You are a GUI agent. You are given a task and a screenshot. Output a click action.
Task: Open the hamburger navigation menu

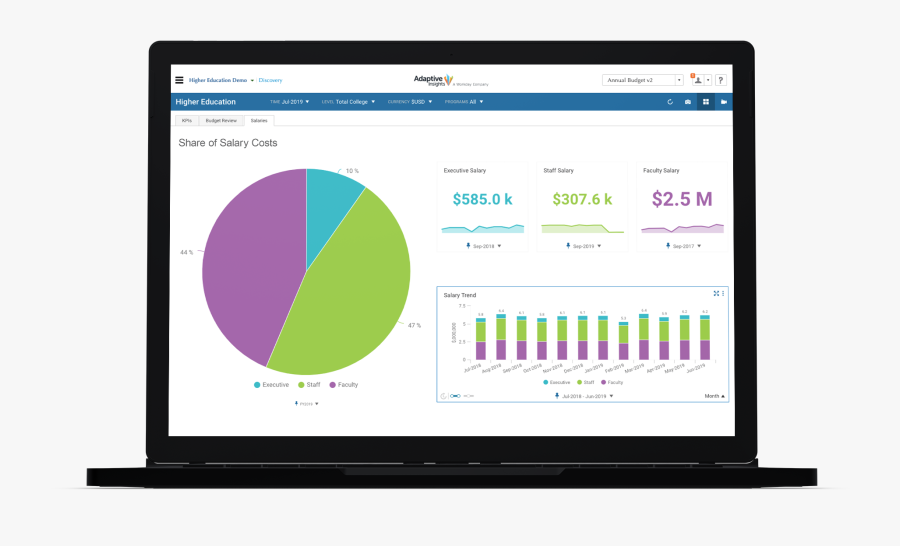pos(179,80)
